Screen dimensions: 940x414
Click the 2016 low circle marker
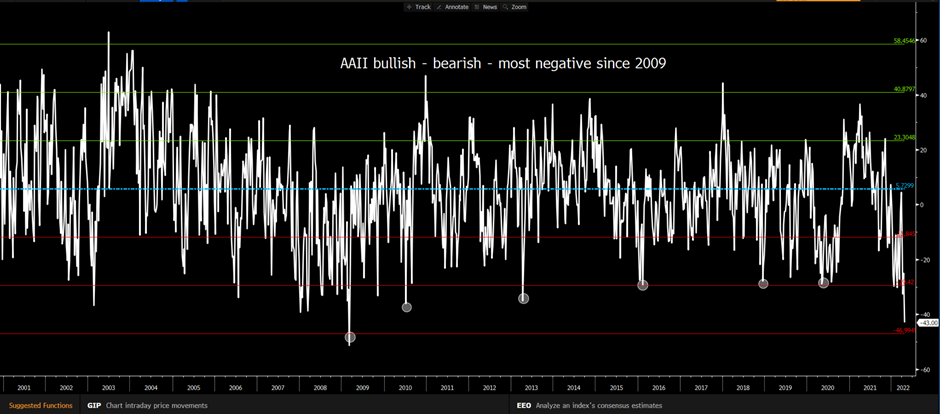click(x=643, y=285)
